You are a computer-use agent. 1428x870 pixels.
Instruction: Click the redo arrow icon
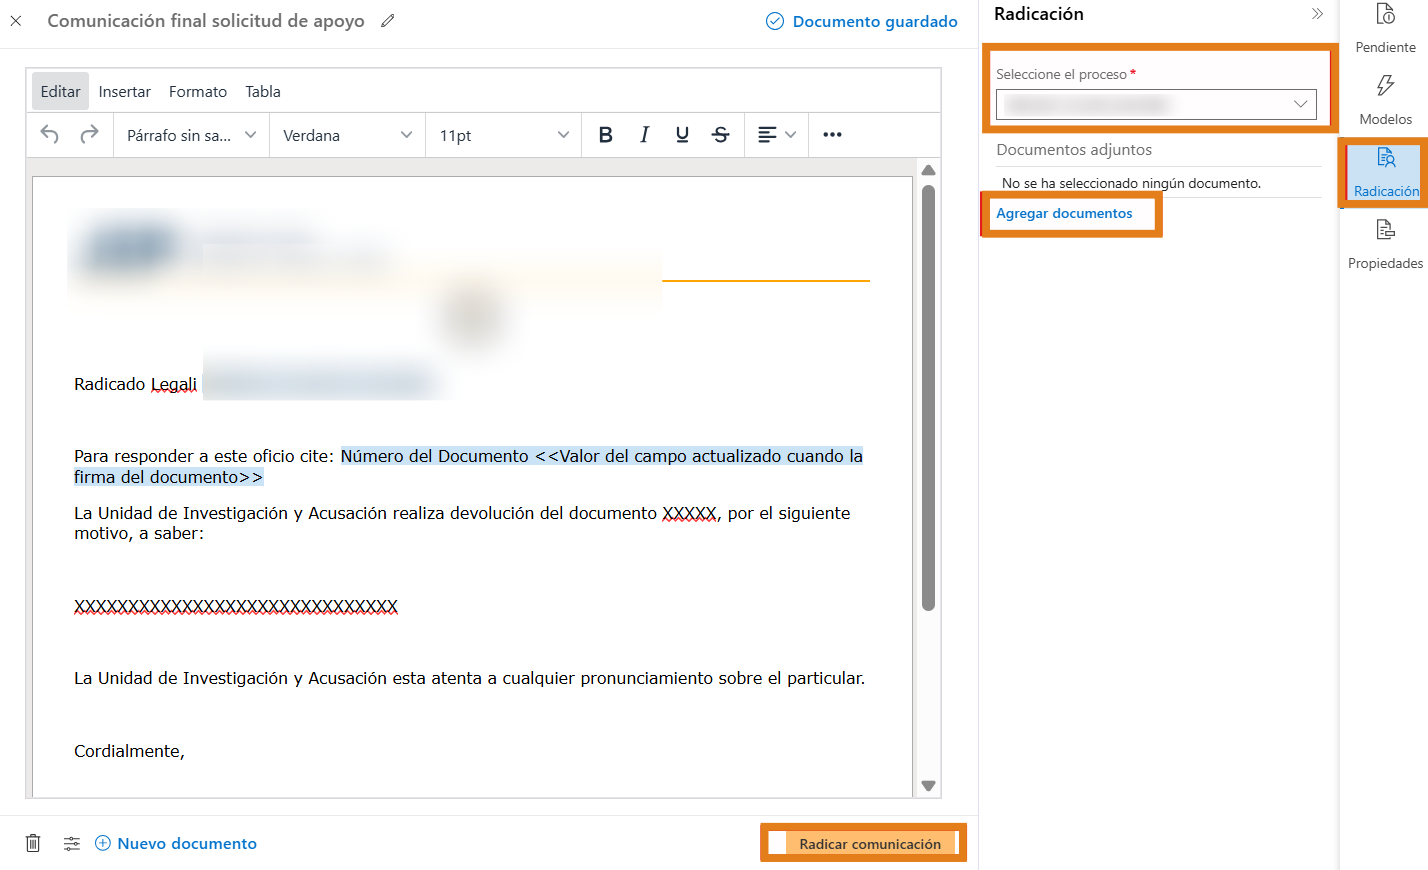[89, 134]
